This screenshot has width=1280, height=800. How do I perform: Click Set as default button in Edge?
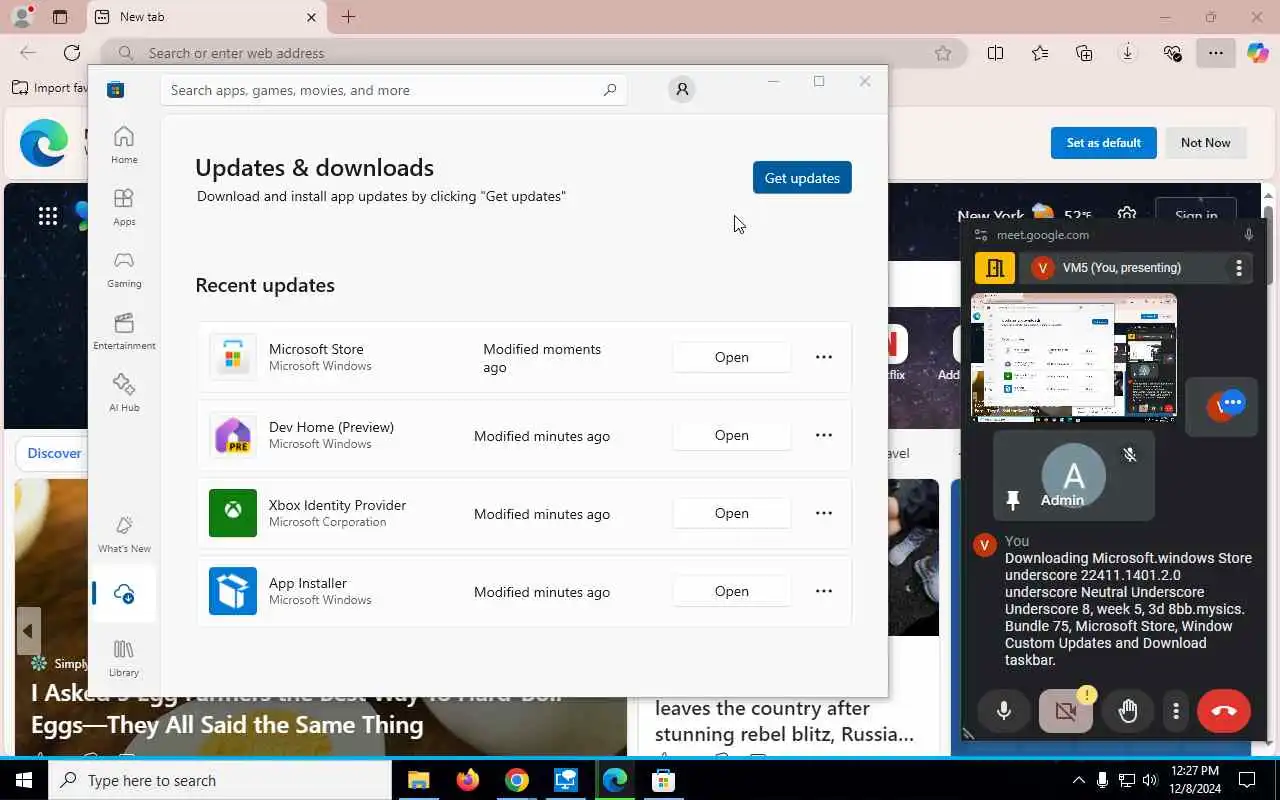[1104, 143]
